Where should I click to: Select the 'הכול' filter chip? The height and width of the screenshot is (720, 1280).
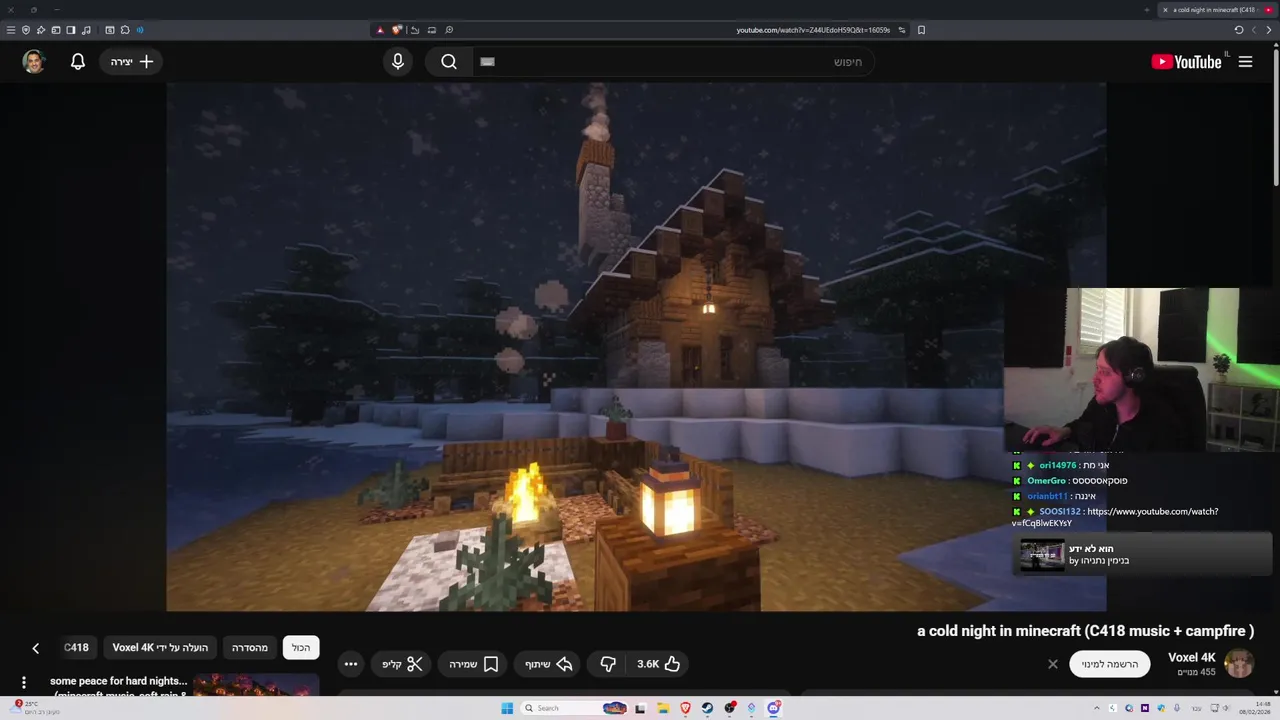tap(301, 648)
